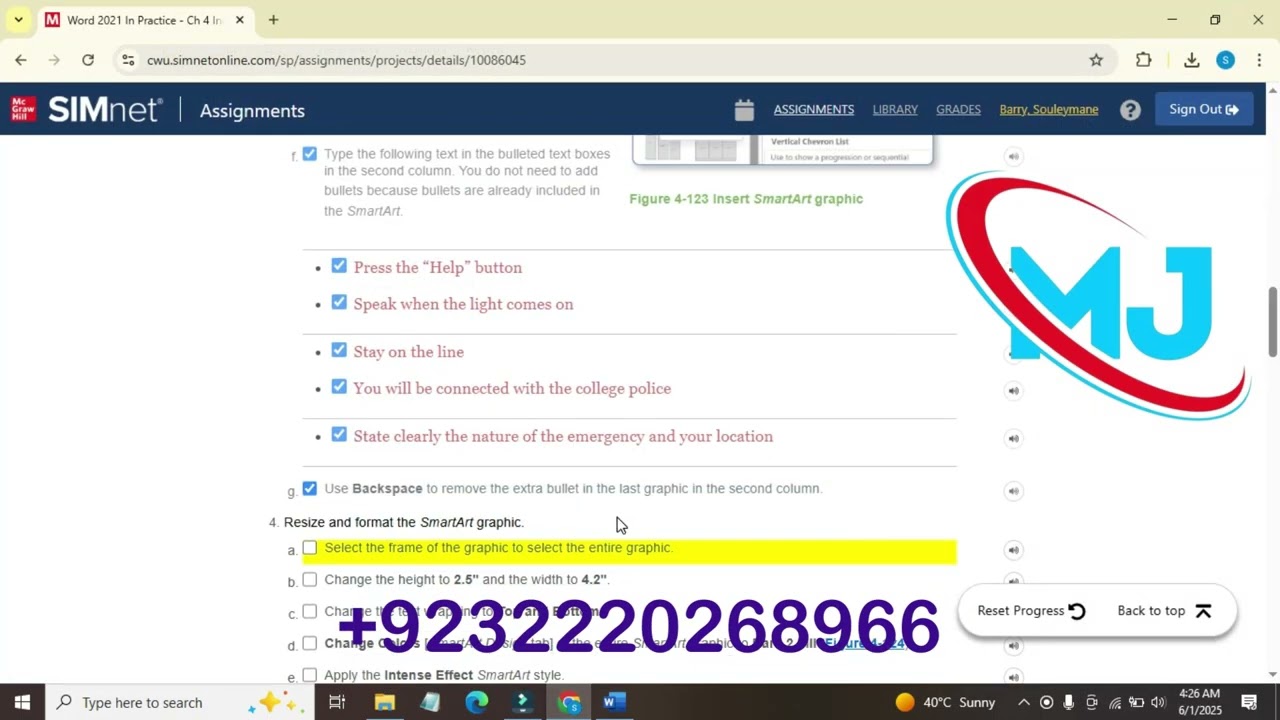Viewport: 1280px width, 720px height.
Task: Check the Select the frame step
Action: 310,548
